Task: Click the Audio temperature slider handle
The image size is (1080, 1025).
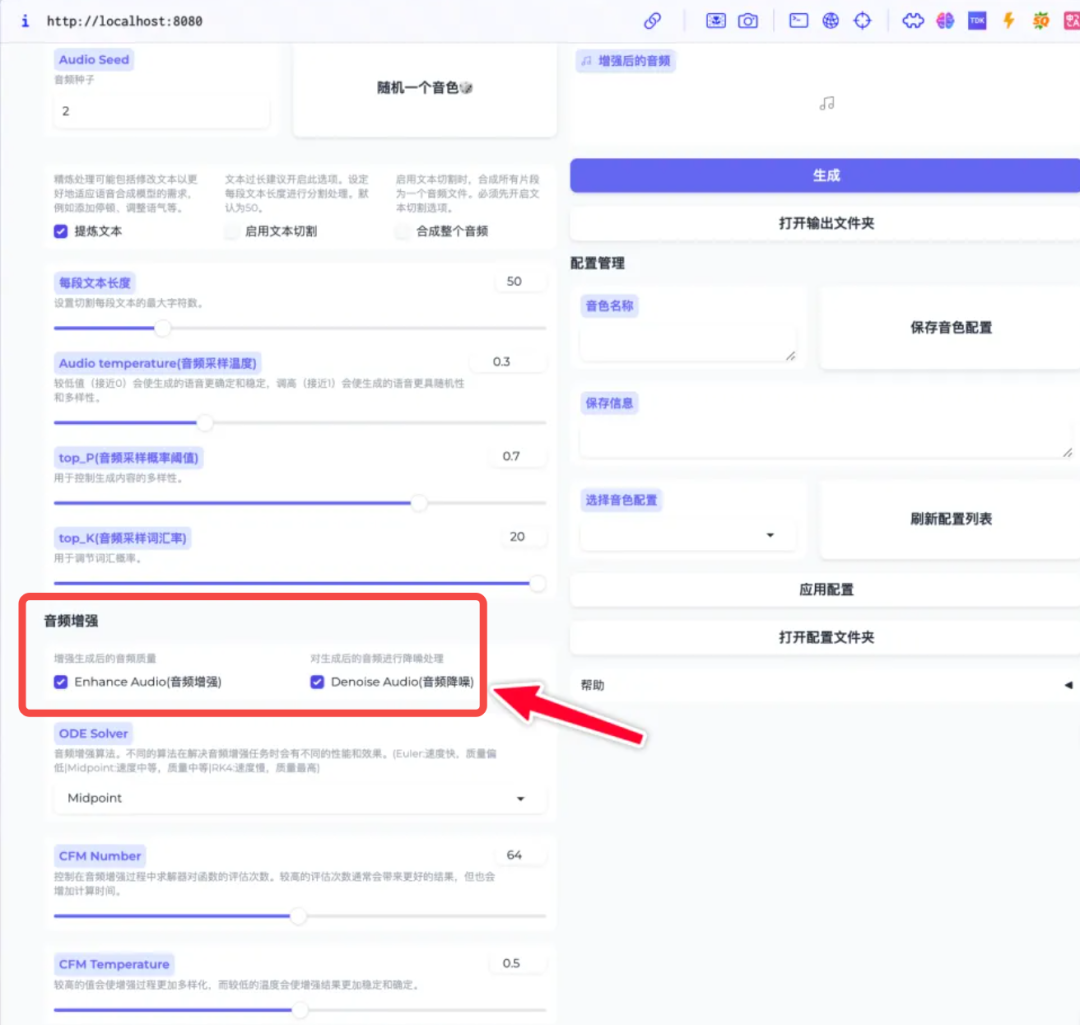Action: coord(205,422)
